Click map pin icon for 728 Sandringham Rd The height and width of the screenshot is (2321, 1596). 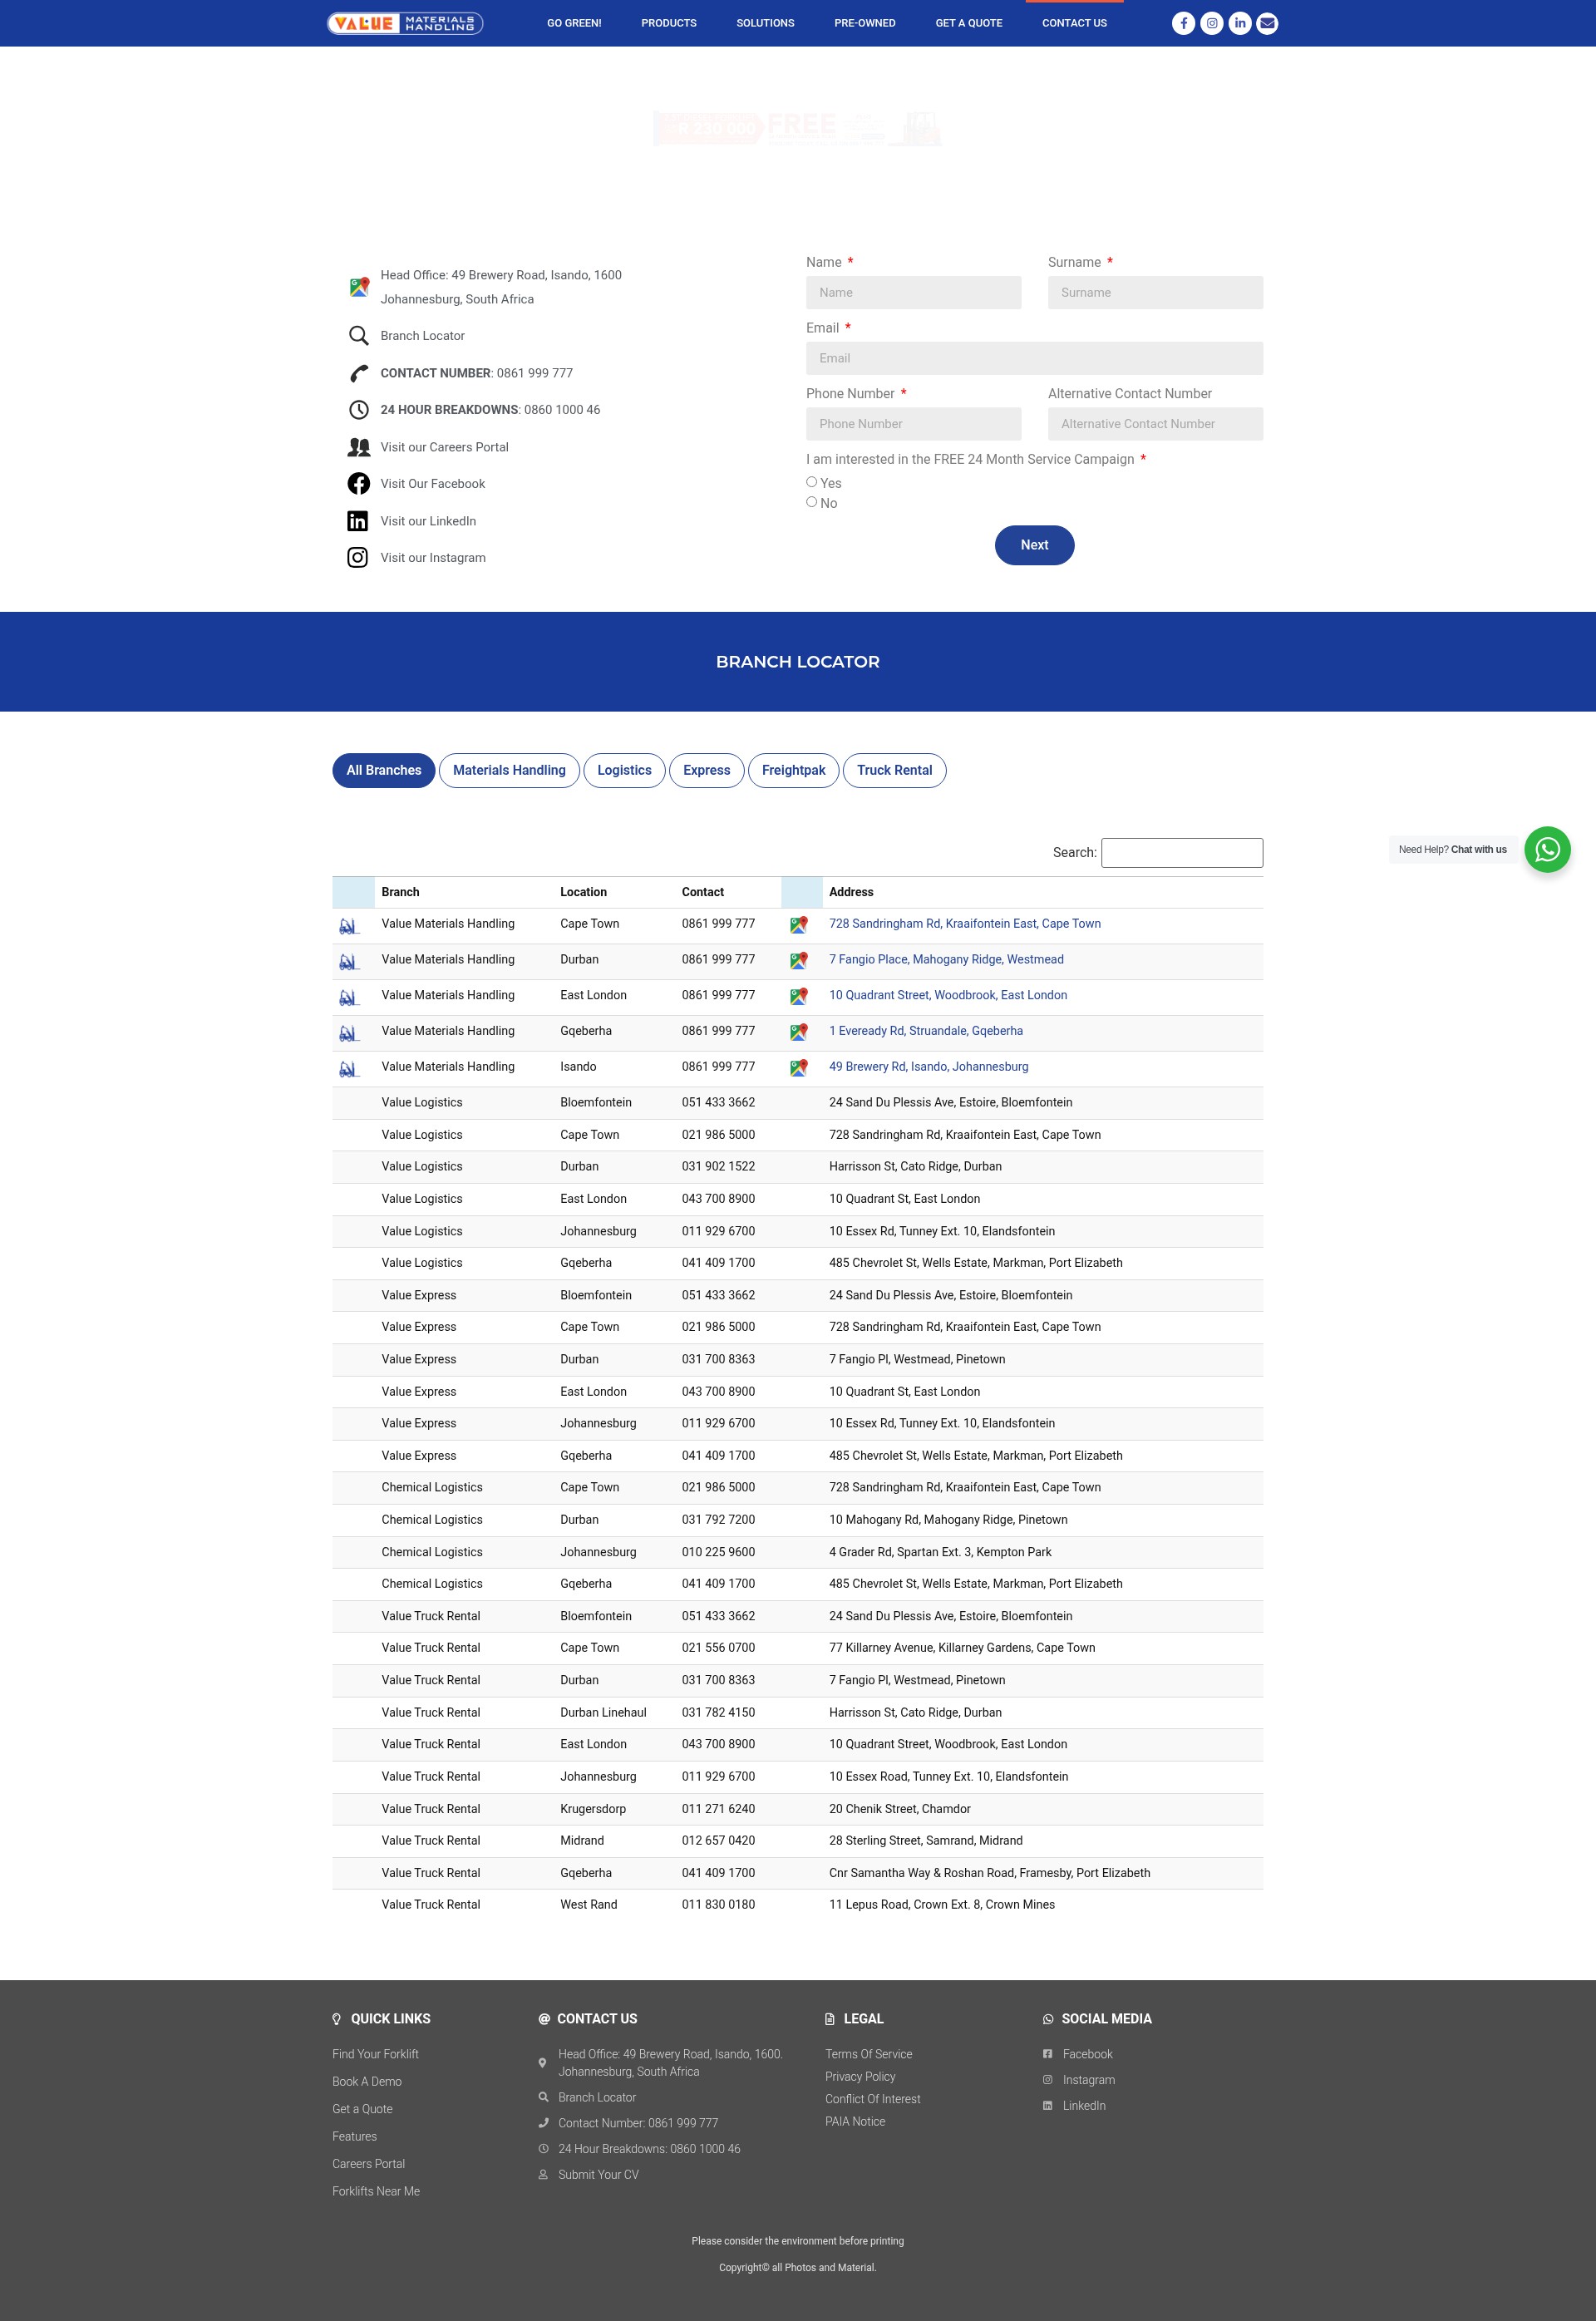click(798, 926)
